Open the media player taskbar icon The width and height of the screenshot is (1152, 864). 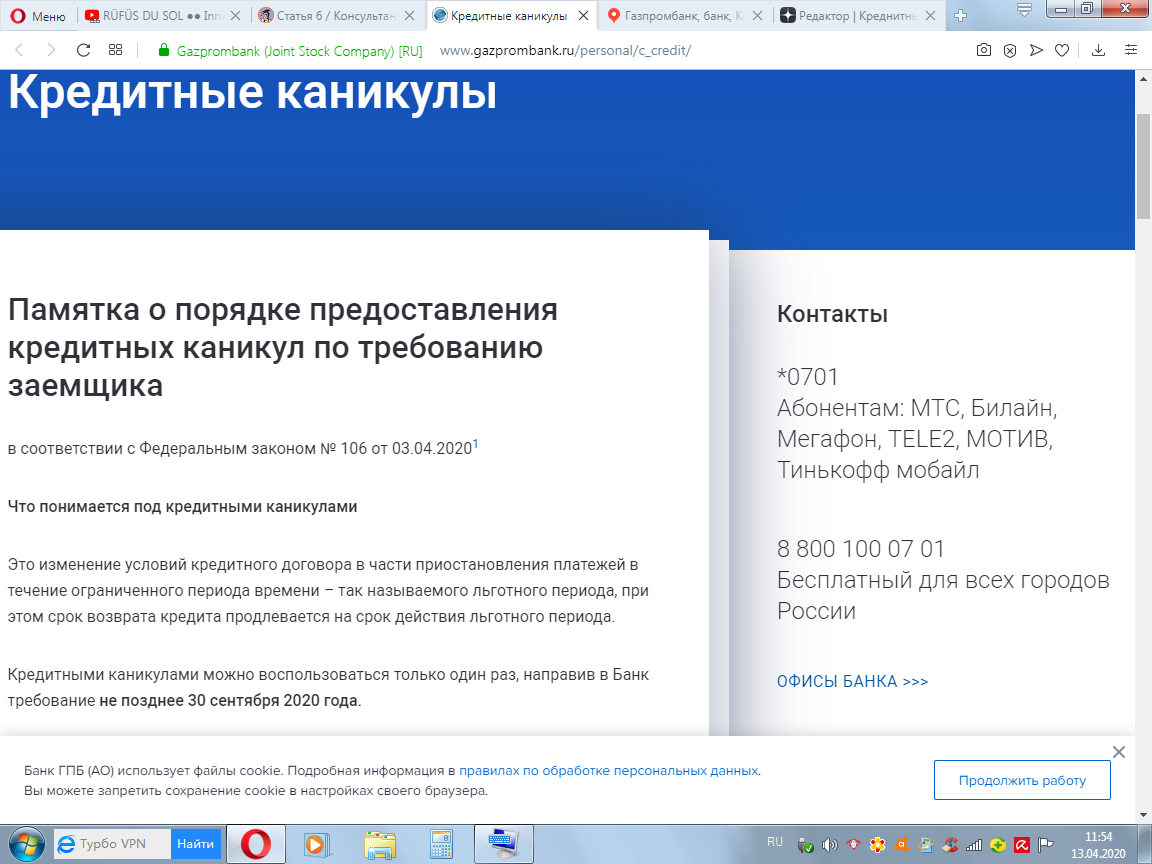click(x=317, y=844)
